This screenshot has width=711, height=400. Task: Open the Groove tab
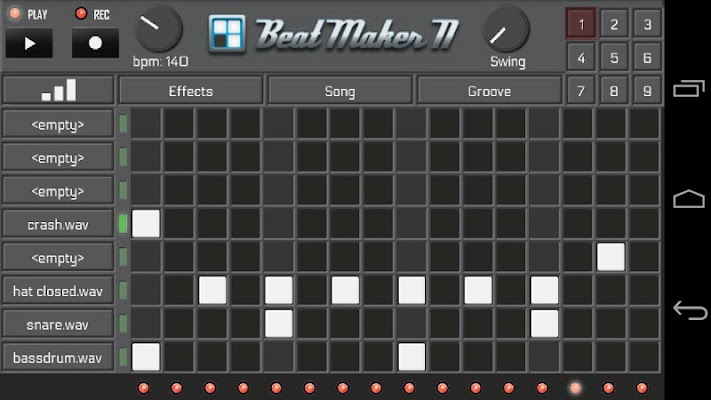pyautogui.click(x=489, y=91)
